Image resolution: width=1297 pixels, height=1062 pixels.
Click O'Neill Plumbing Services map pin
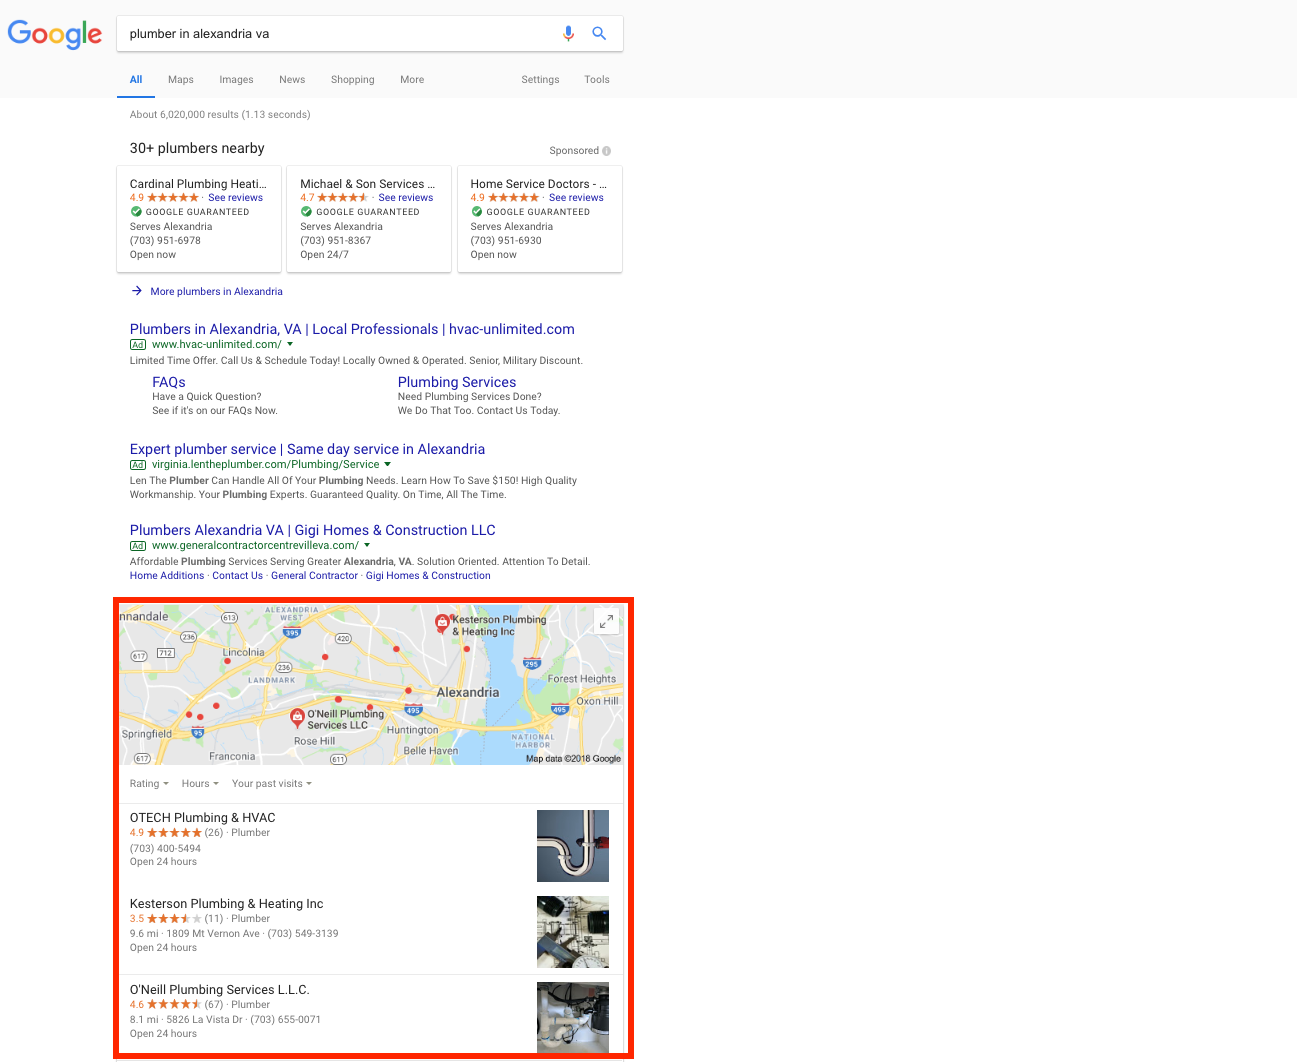[x=297, y=716]
